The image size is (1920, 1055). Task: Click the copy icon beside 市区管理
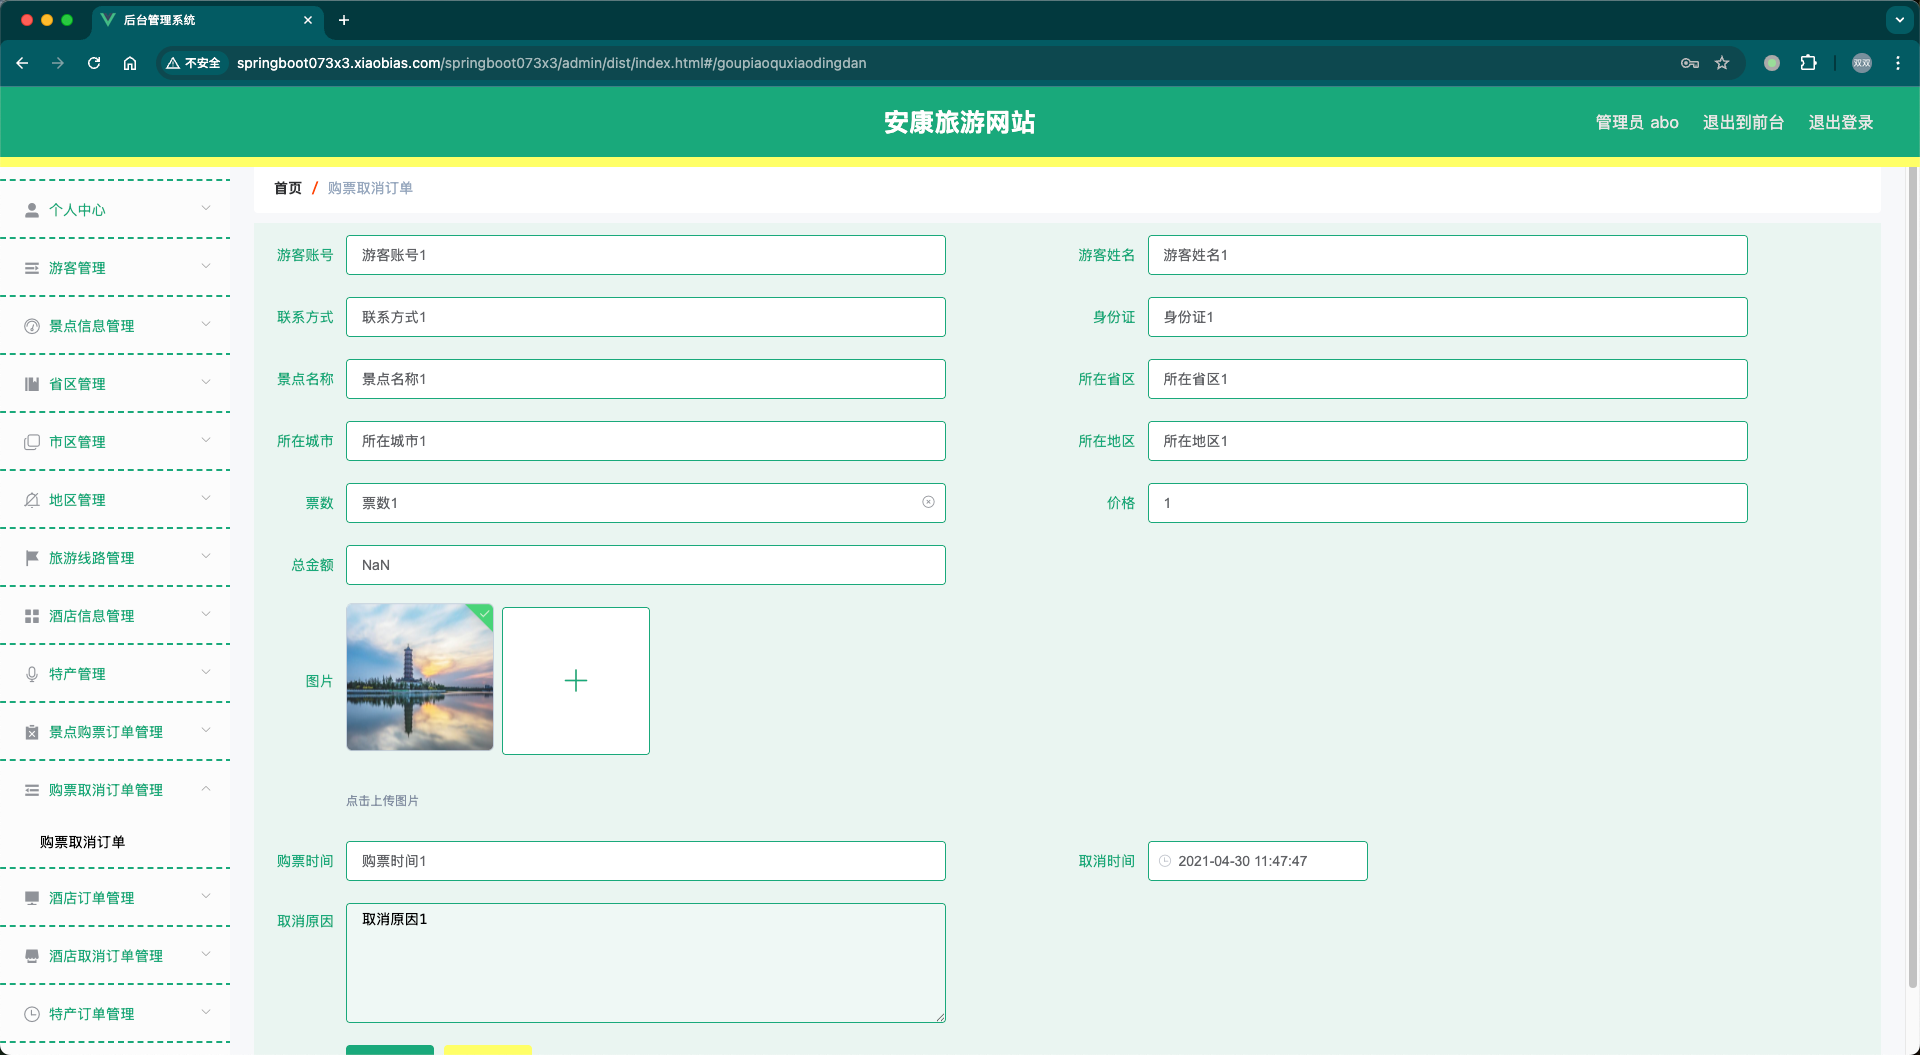(x=32, y=442)
